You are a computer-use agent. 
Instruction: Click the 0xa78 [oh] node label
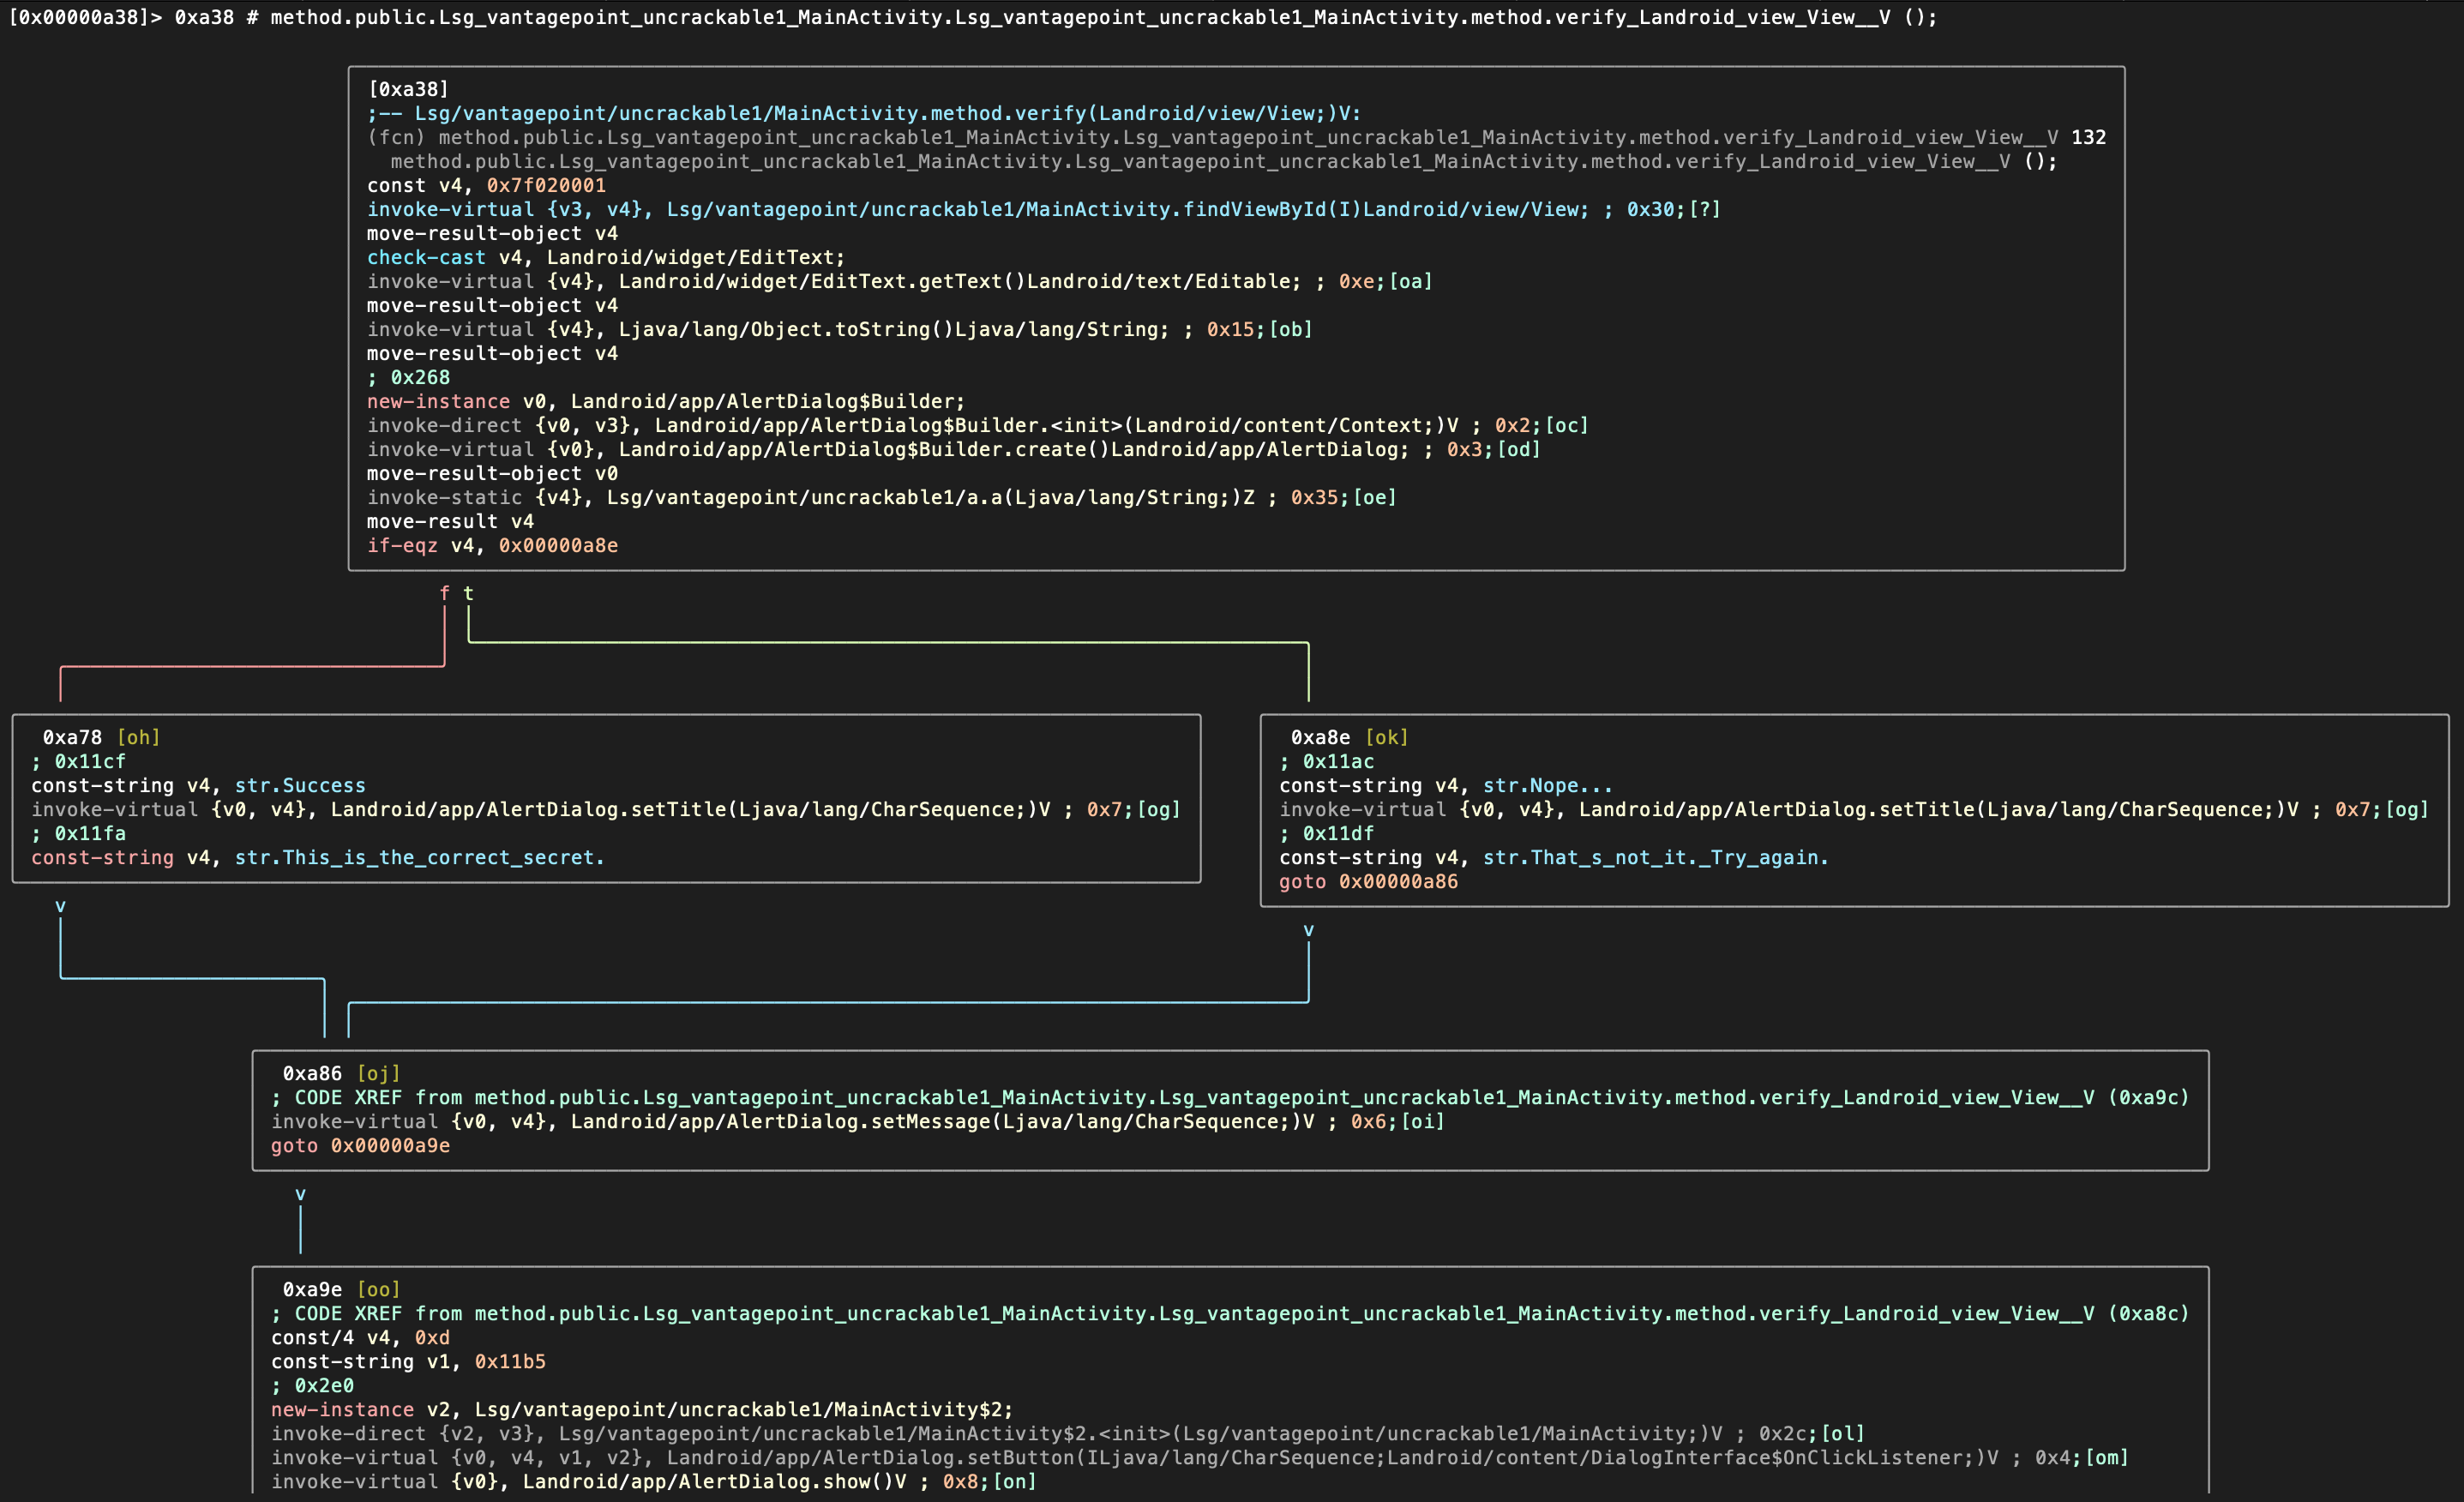(100, 737)
